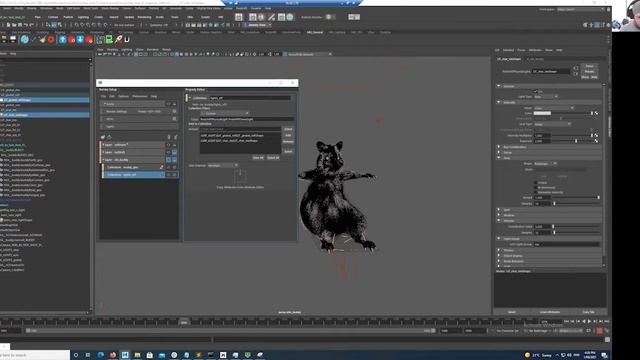Viewport: 640px width, 360px height.
Task: Click the green grid shelf icon
Action: pos(100,39)
